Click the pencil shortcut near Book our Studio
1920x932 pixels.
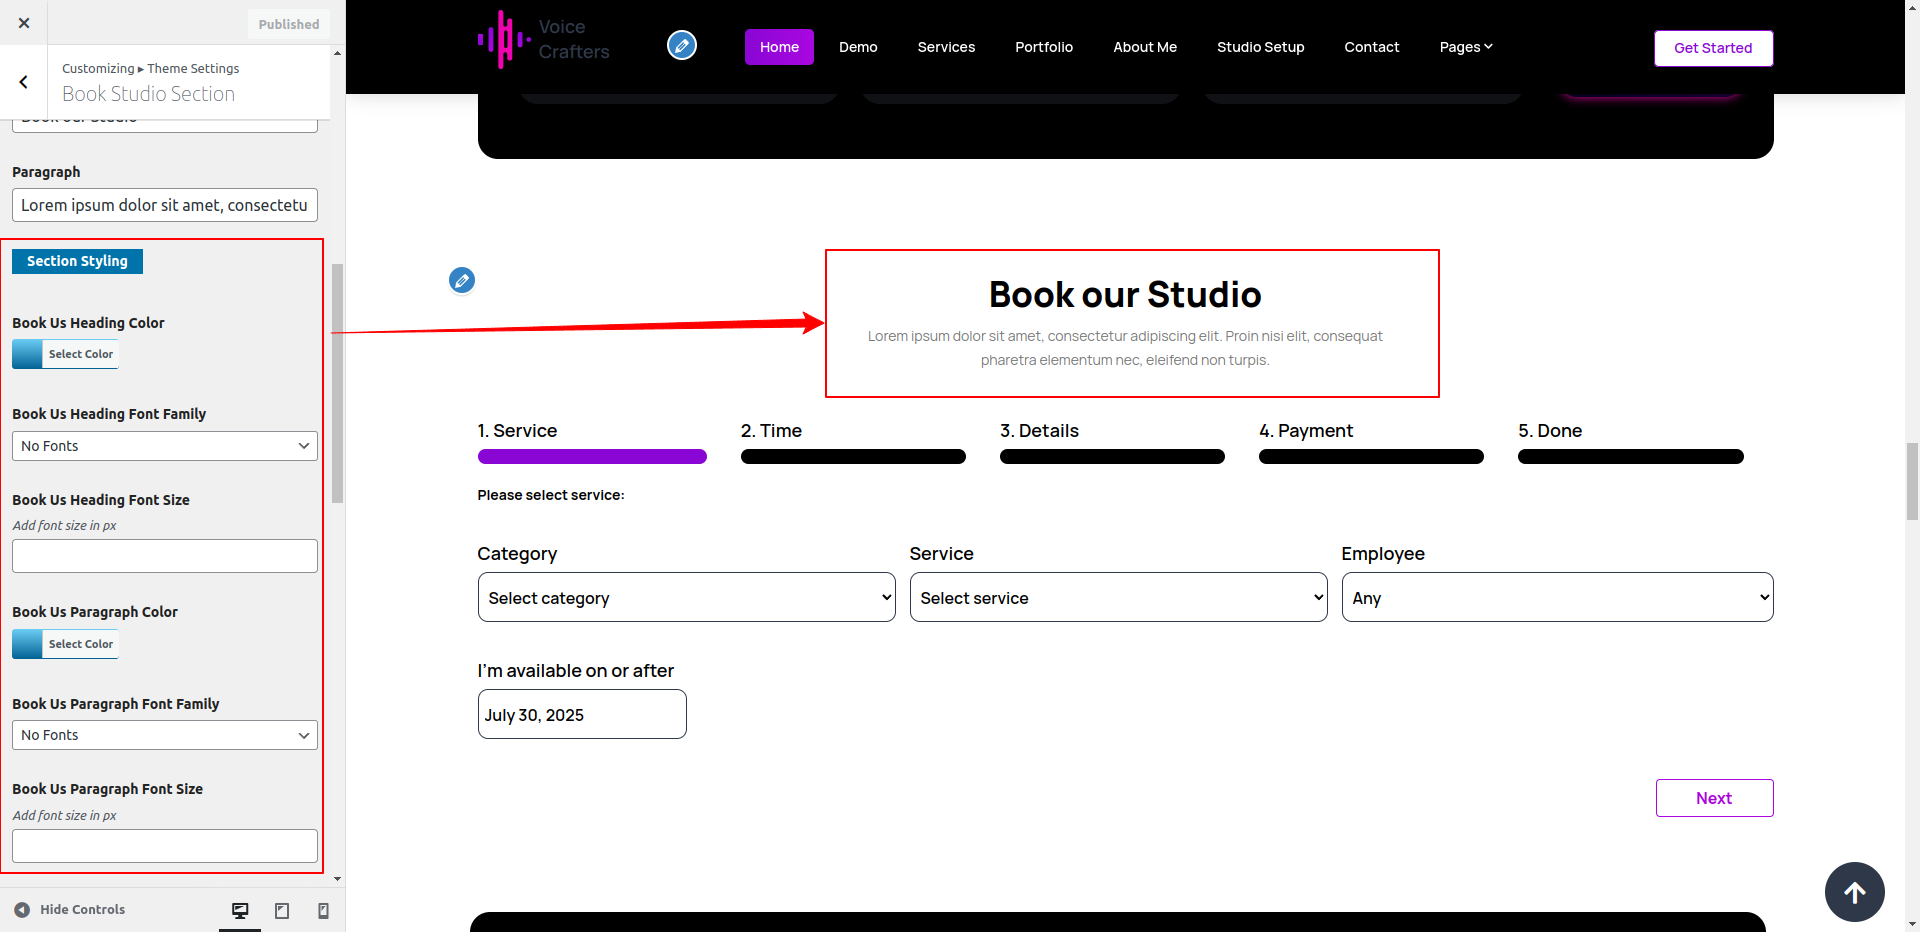coord(462,280)
